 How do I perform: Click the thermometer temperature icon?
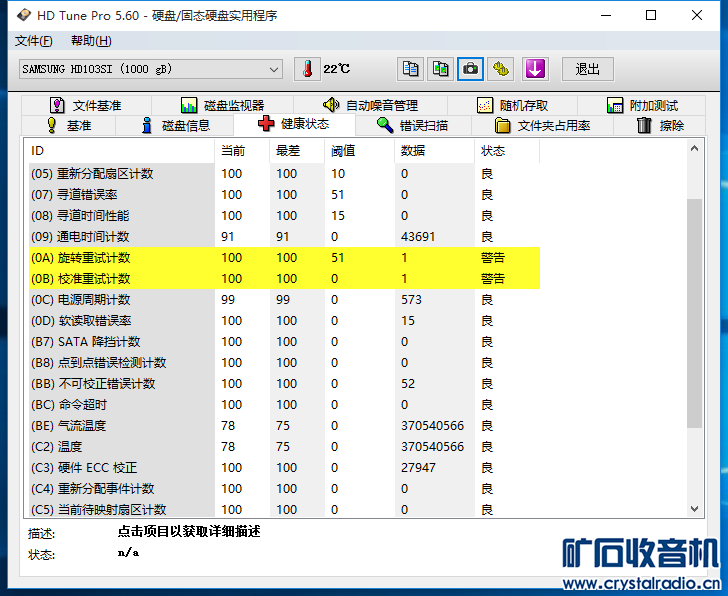click(307, 69)
